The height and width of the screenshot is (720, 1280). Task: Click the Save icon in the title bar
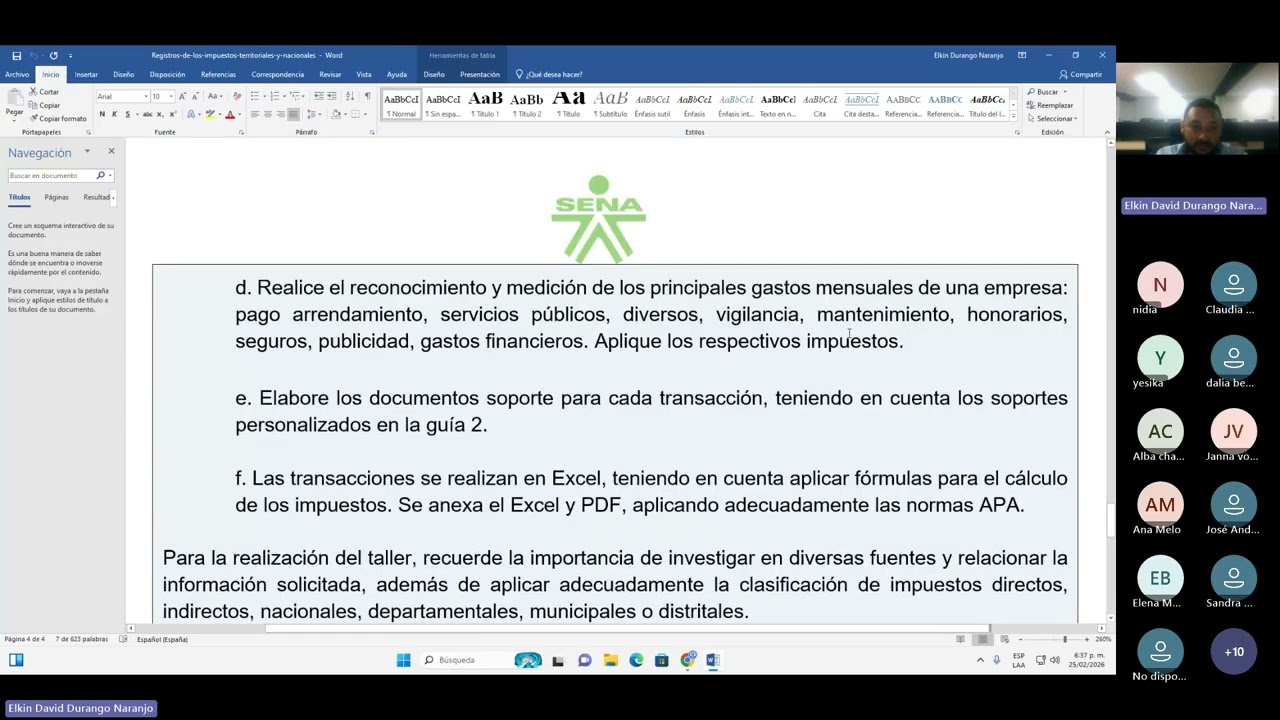[x=16, y=55]
